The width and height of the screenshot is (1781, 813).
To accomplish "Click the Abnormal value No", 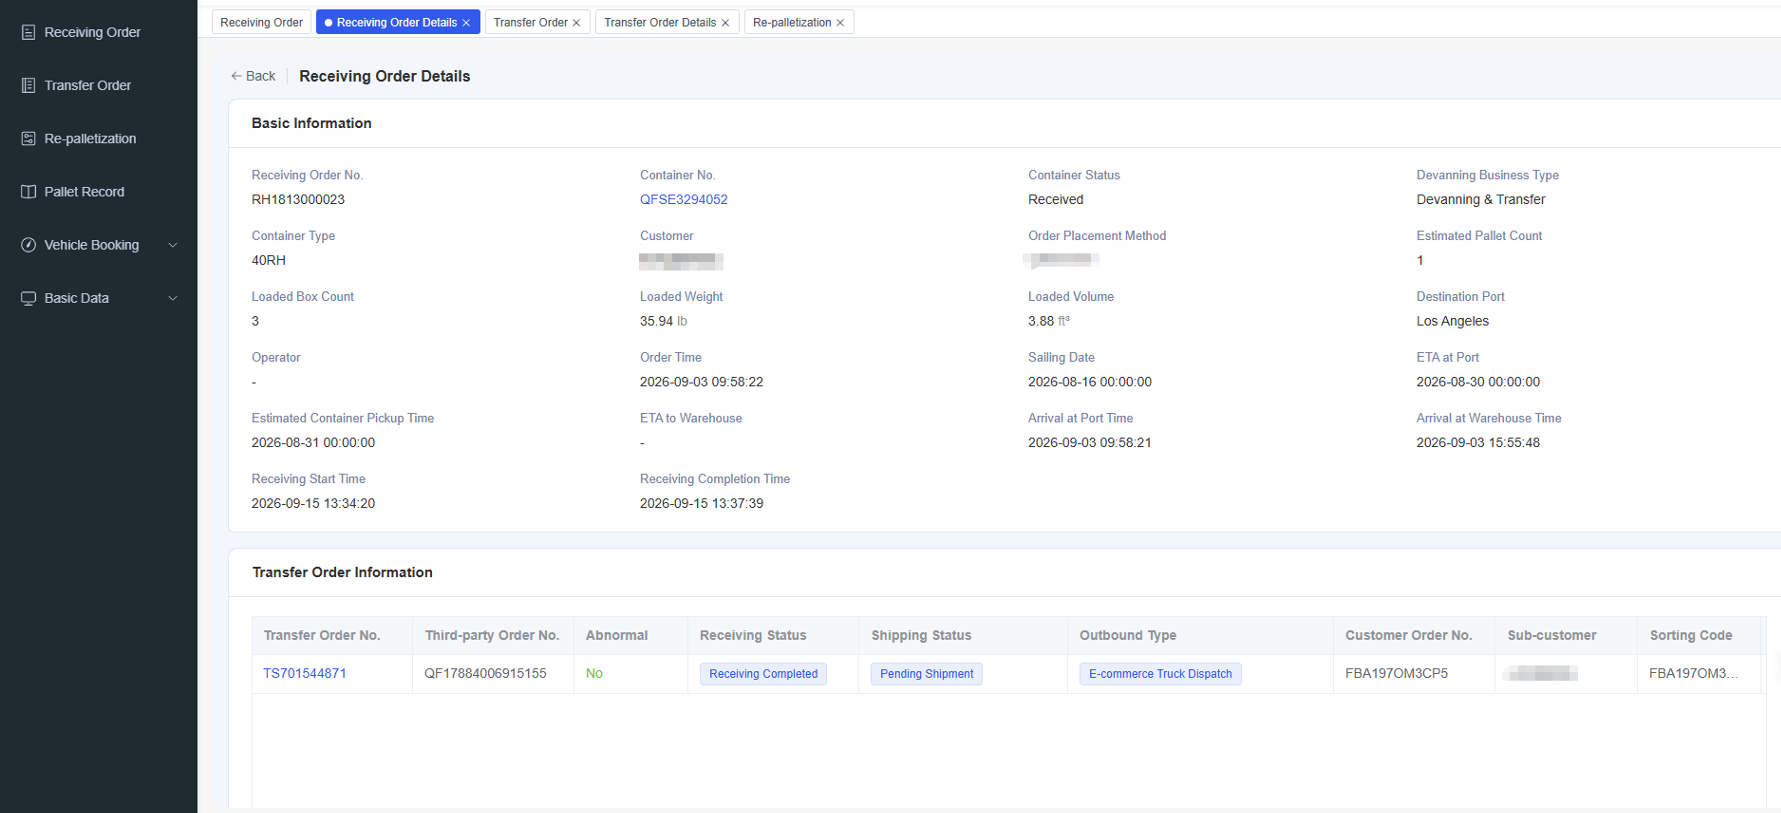I will point(594,673).
